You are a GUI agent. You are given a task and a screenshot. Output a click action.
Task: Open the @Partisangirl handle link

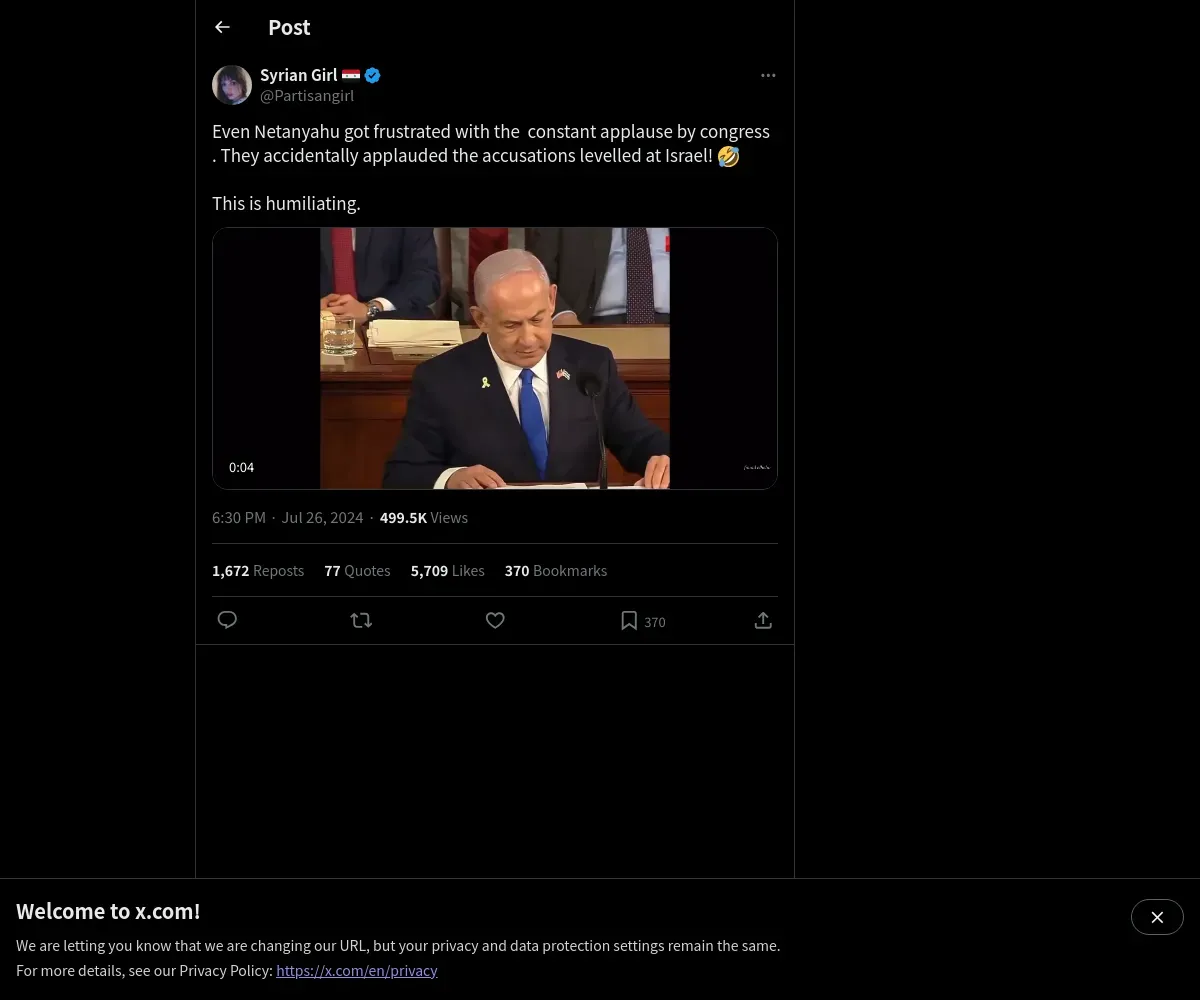pos(307,96)
